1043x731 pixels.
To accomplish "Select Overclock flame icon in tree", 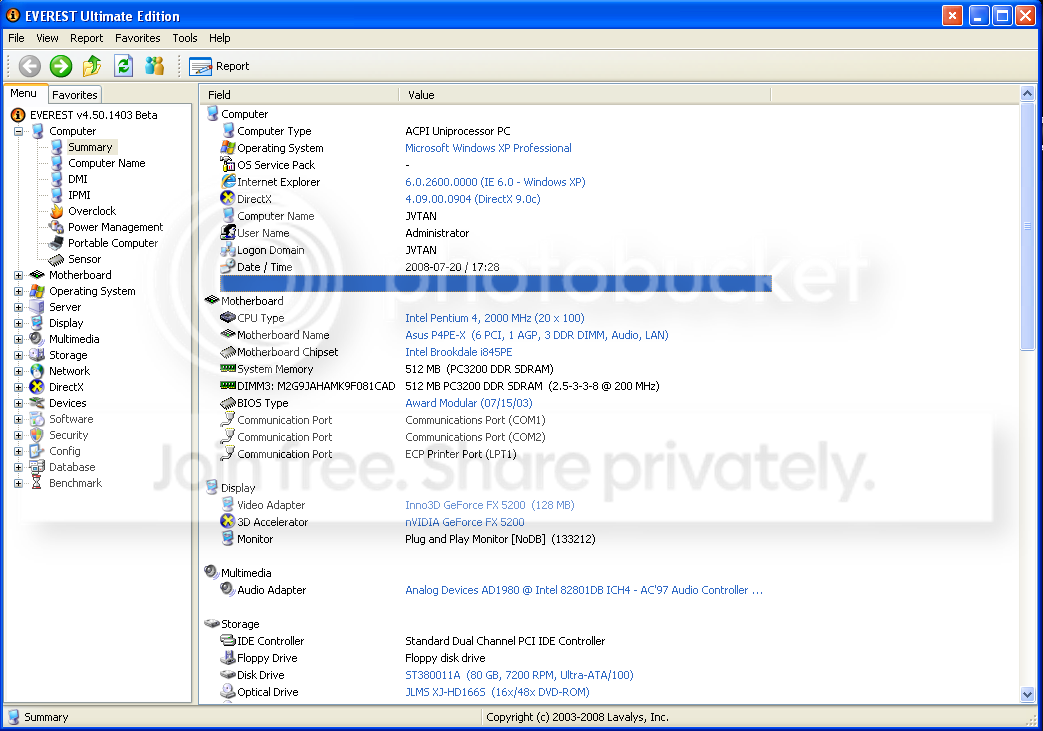I will click(x=57, y=211).
